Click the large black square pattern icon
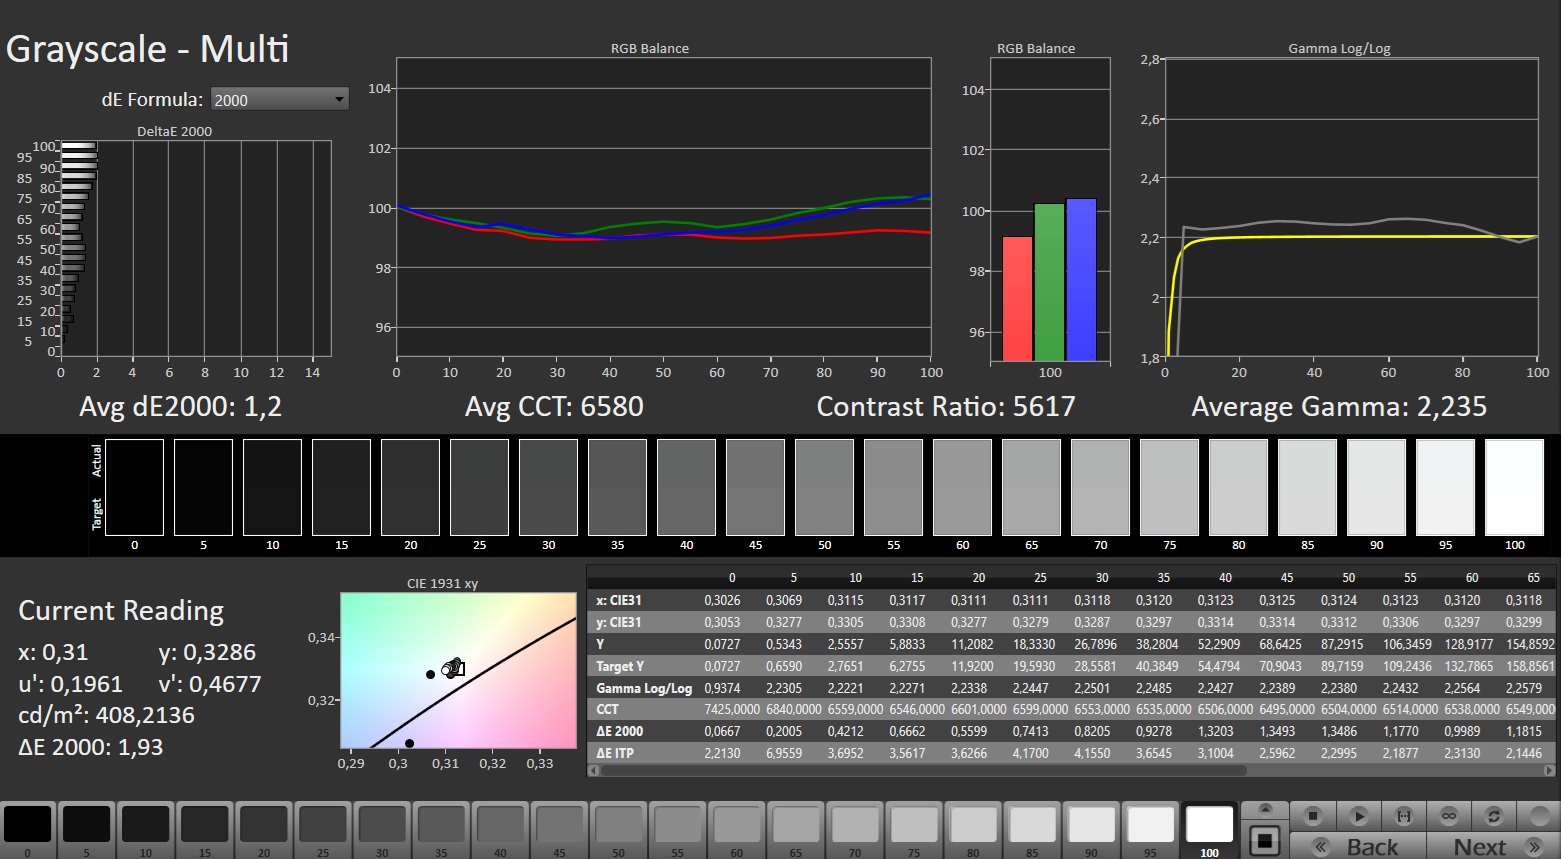Viewport: 1561px width, 859px height. [1265, 840]
